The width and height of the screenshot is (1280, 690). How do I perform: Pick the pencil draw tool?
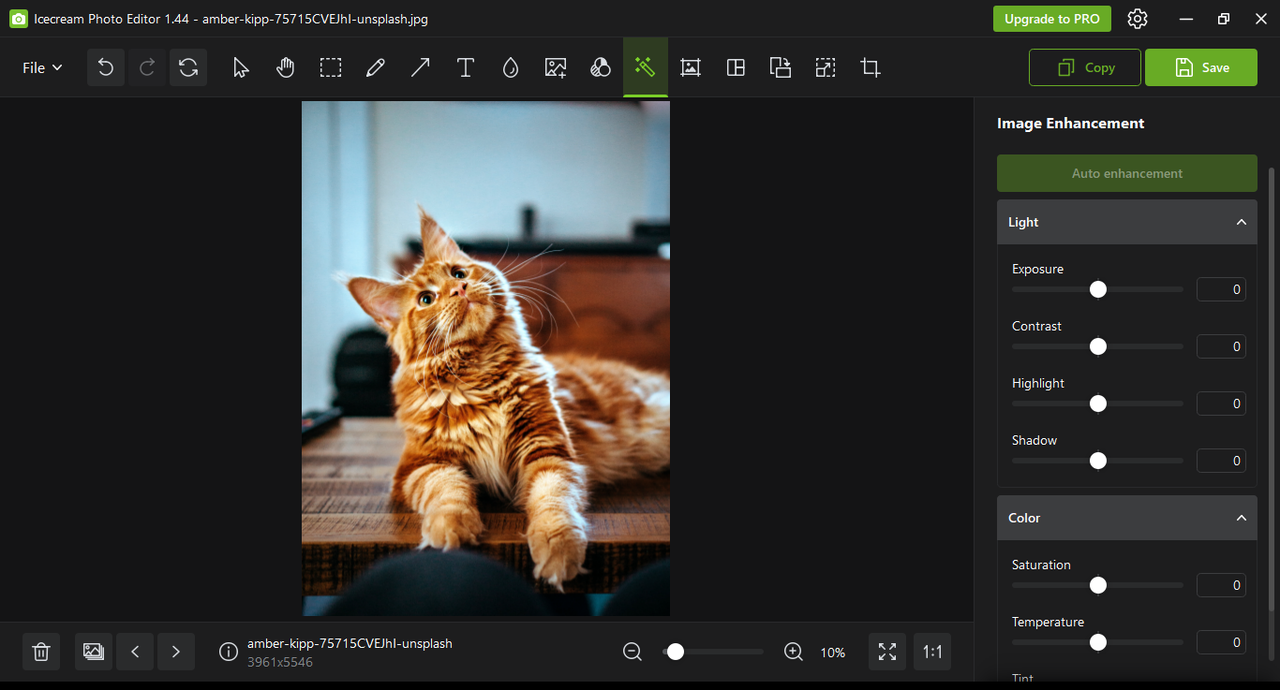pos(375,67)
